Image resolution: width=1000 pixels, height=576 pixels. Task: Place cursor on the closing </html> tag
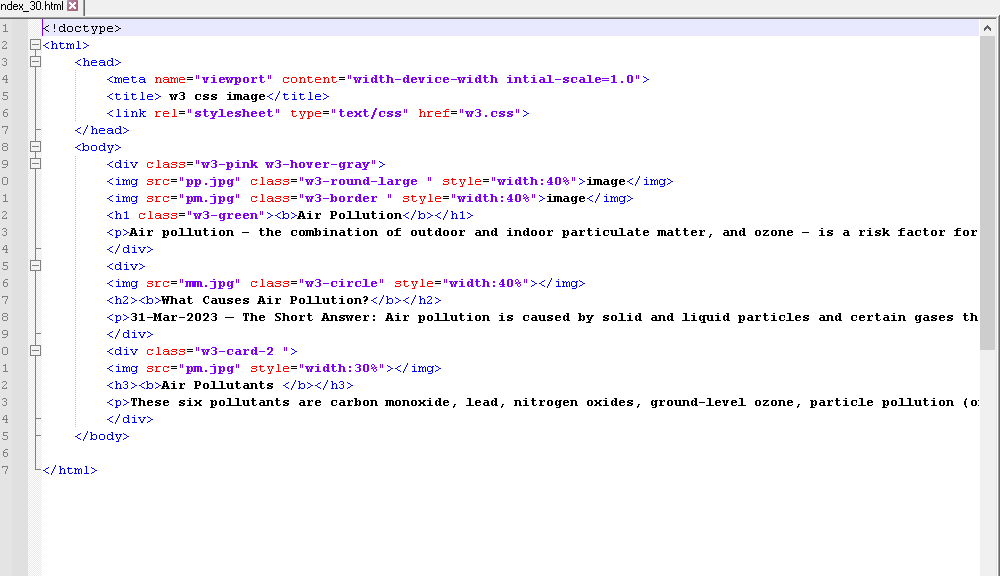tap(70, 470)
